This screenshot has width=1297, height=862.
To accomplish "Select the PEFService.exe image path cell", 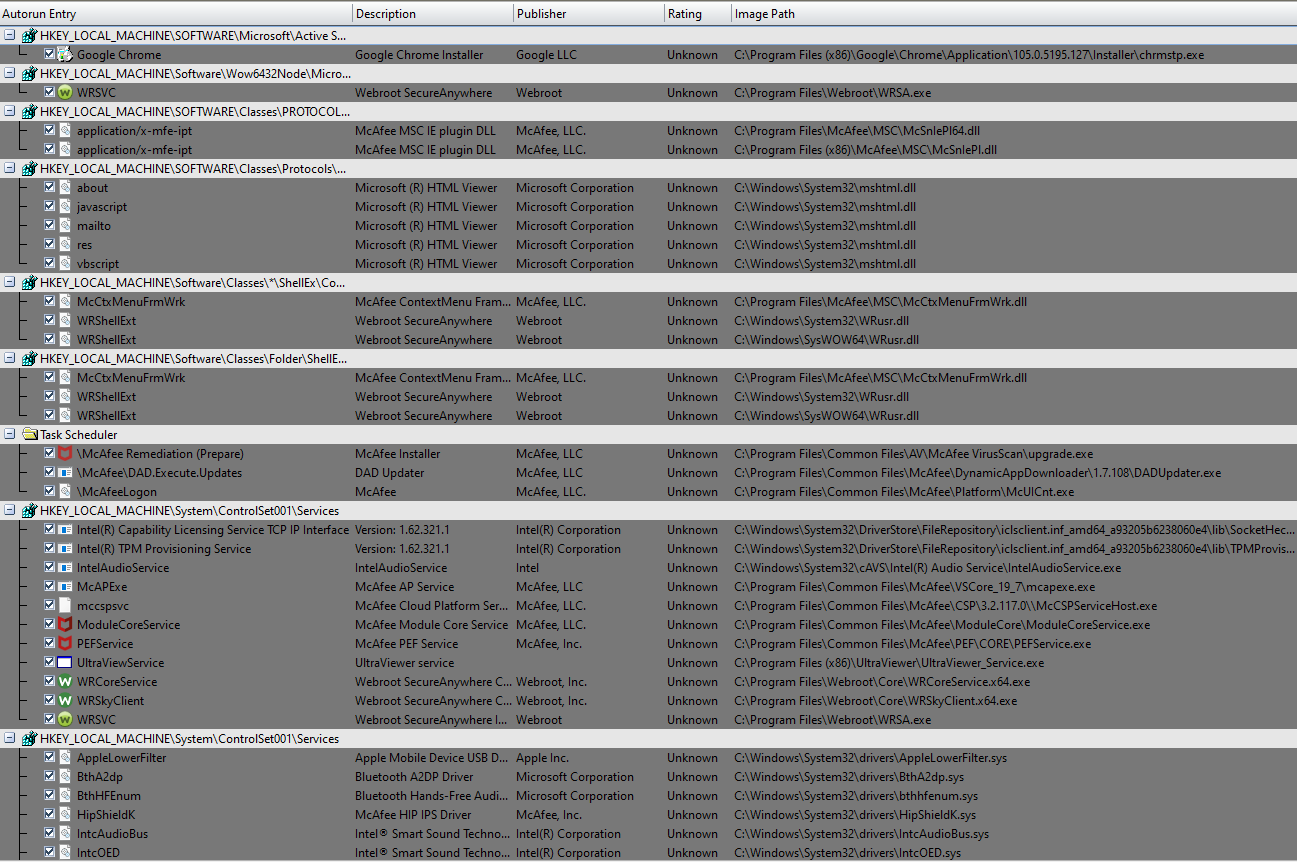I will click(x=913, y=644).
